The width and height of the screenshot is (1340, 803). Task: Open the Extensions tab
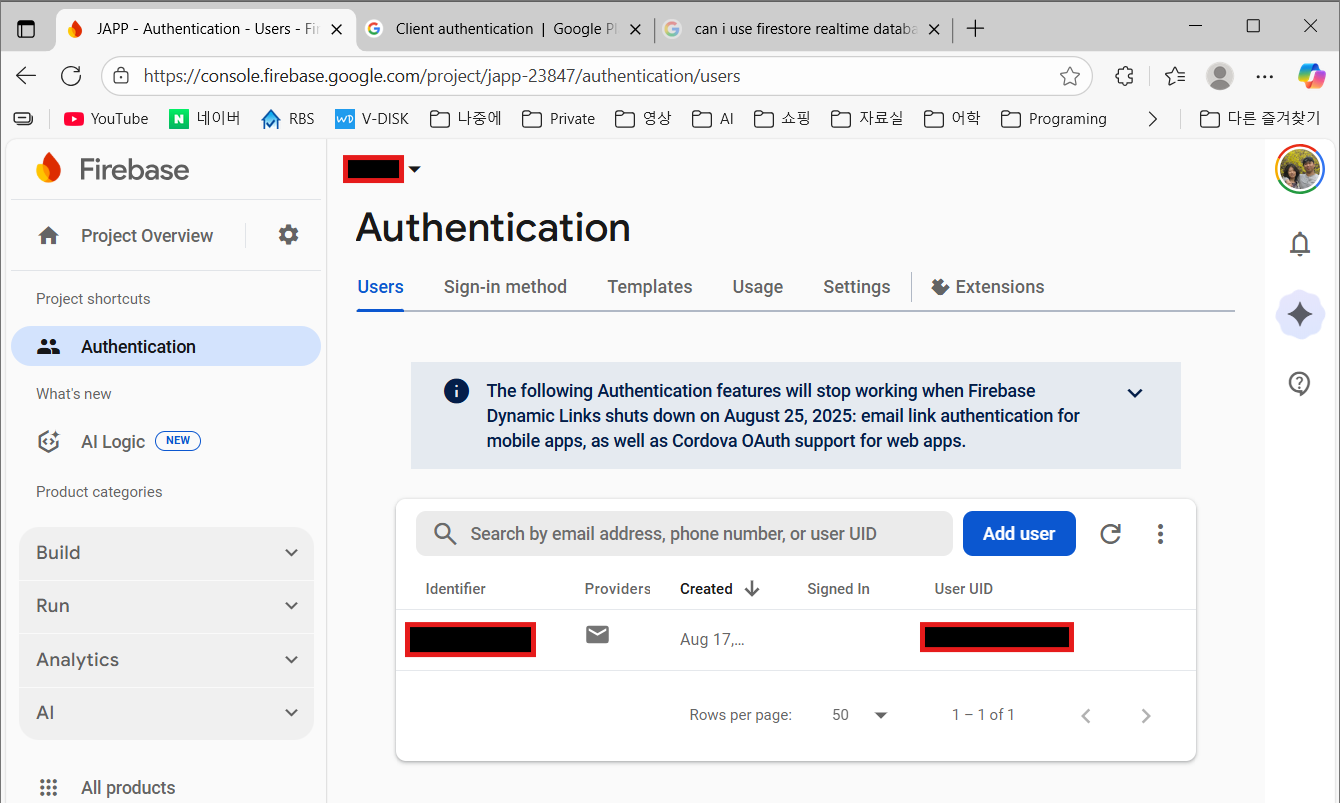(987, 287)
